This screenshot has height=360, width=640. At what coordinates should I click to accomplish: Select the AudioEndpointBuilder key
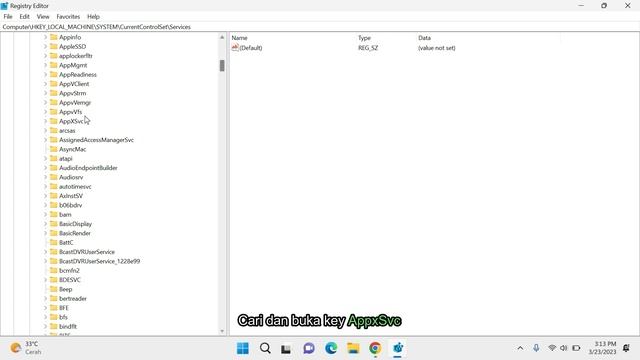(x=88, y=168)
